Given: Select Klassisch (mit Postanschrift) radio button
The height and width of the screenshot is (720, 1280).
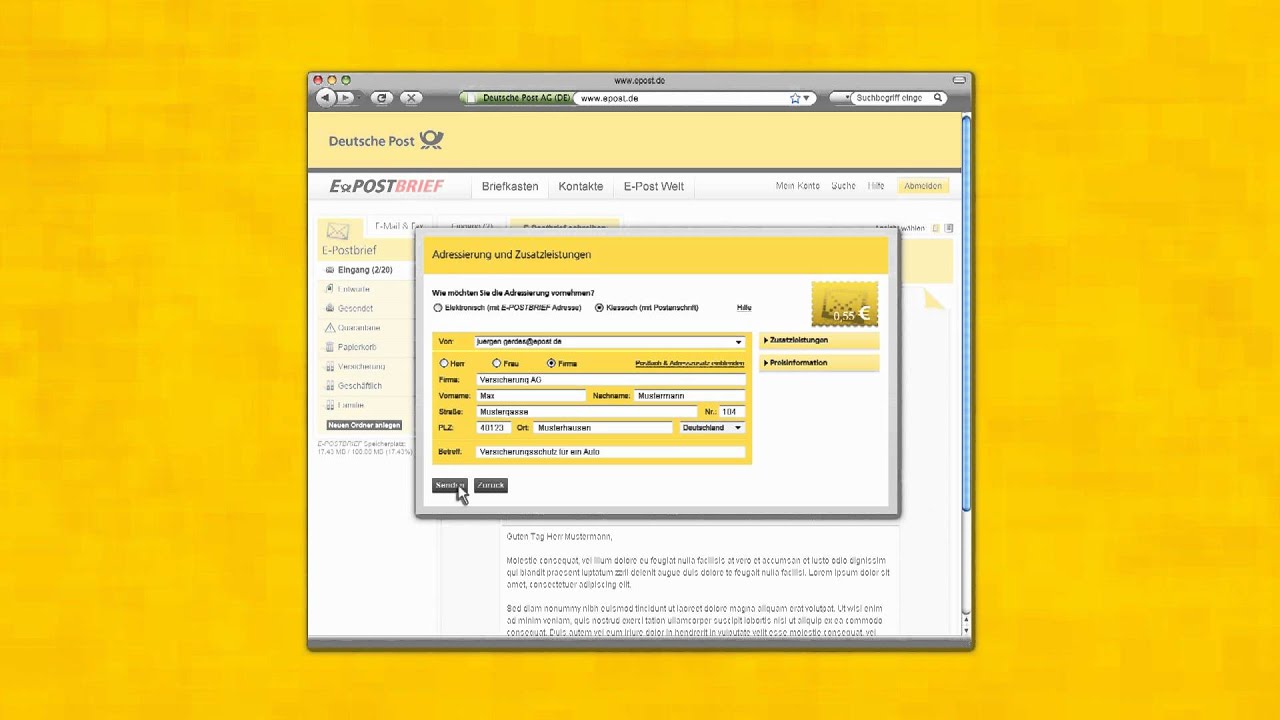Looking at the screenshot, I should 599,308.
